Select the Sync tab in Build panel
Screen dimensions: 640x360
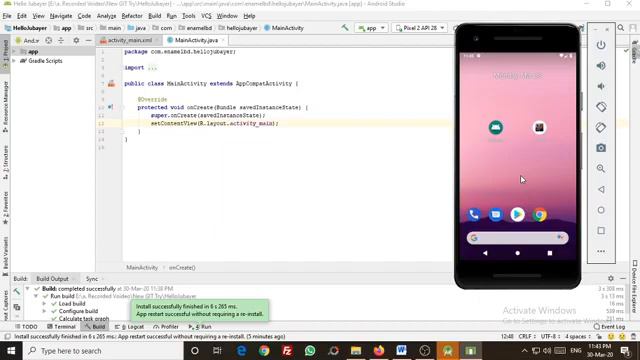[92, 279]
